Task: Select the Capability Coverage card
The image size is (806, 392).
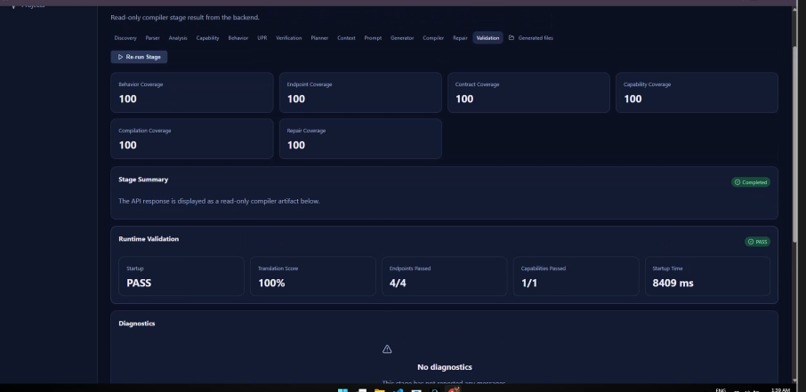Action: tap(697, 92)
